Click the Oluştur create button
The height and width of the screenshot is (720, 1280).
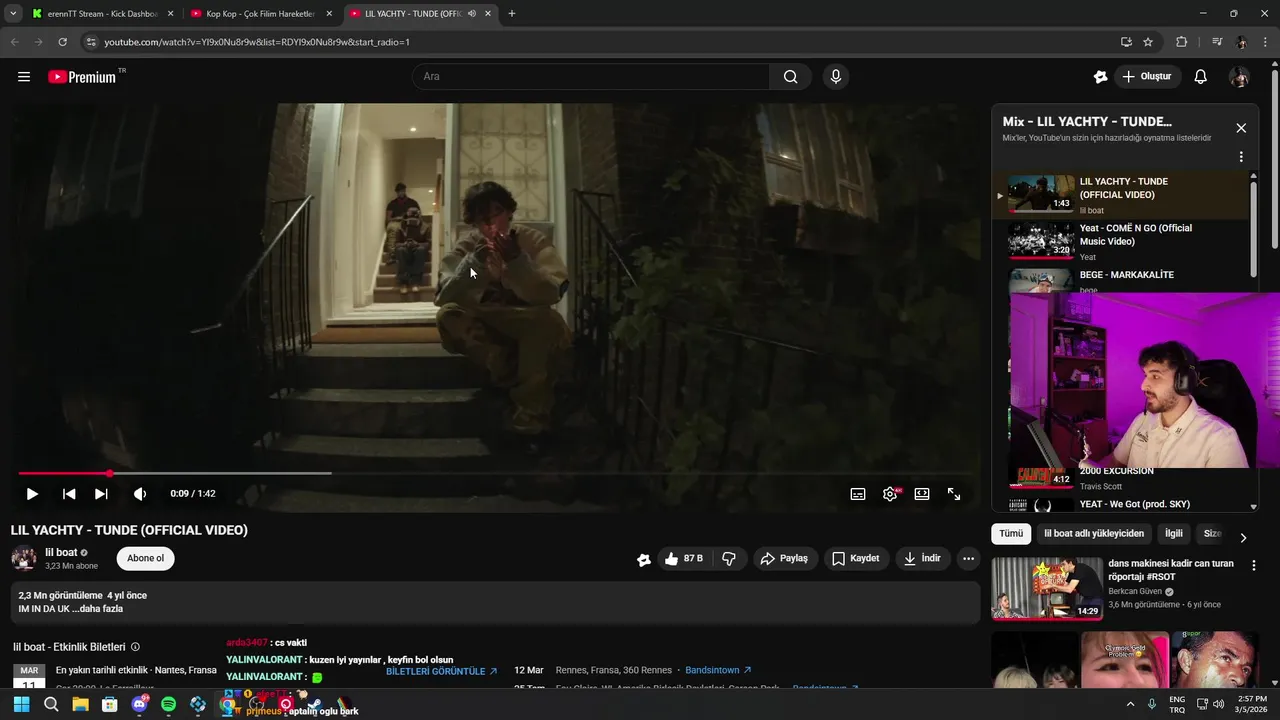click(1147, 77)
